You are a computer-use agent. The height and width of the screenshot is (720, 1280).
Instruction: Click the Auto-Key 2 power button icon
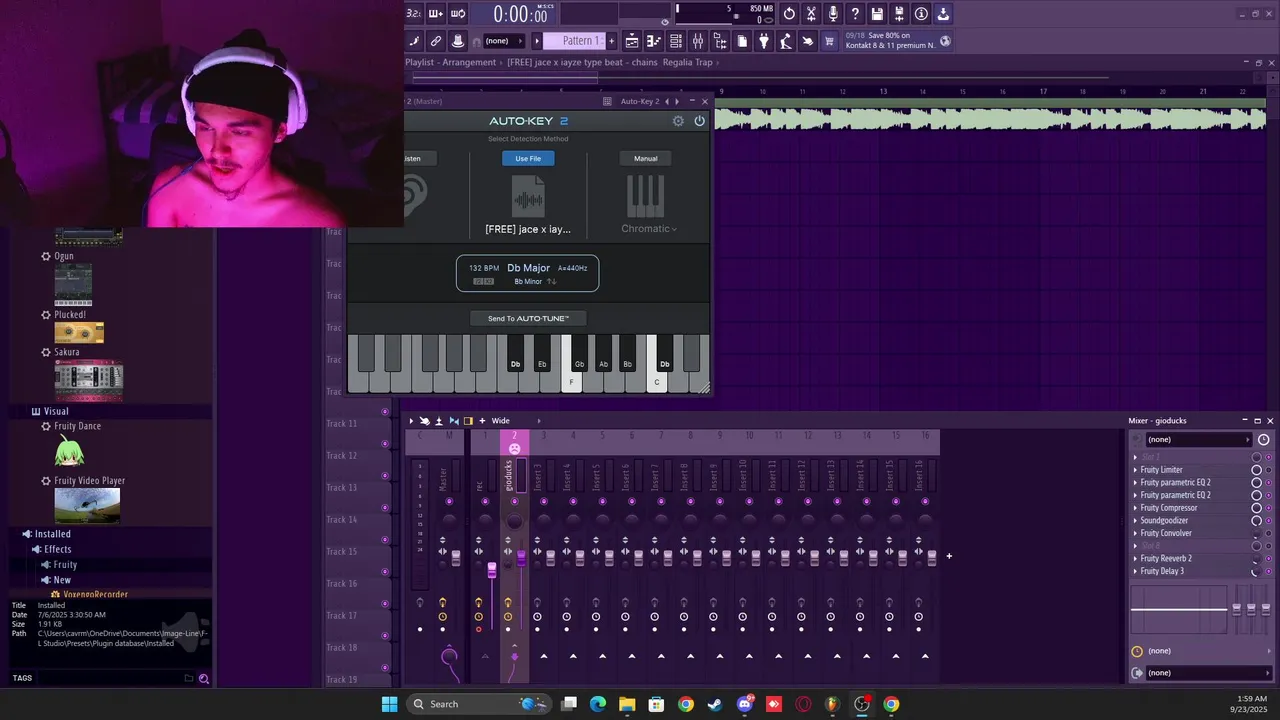coord(699,121)
